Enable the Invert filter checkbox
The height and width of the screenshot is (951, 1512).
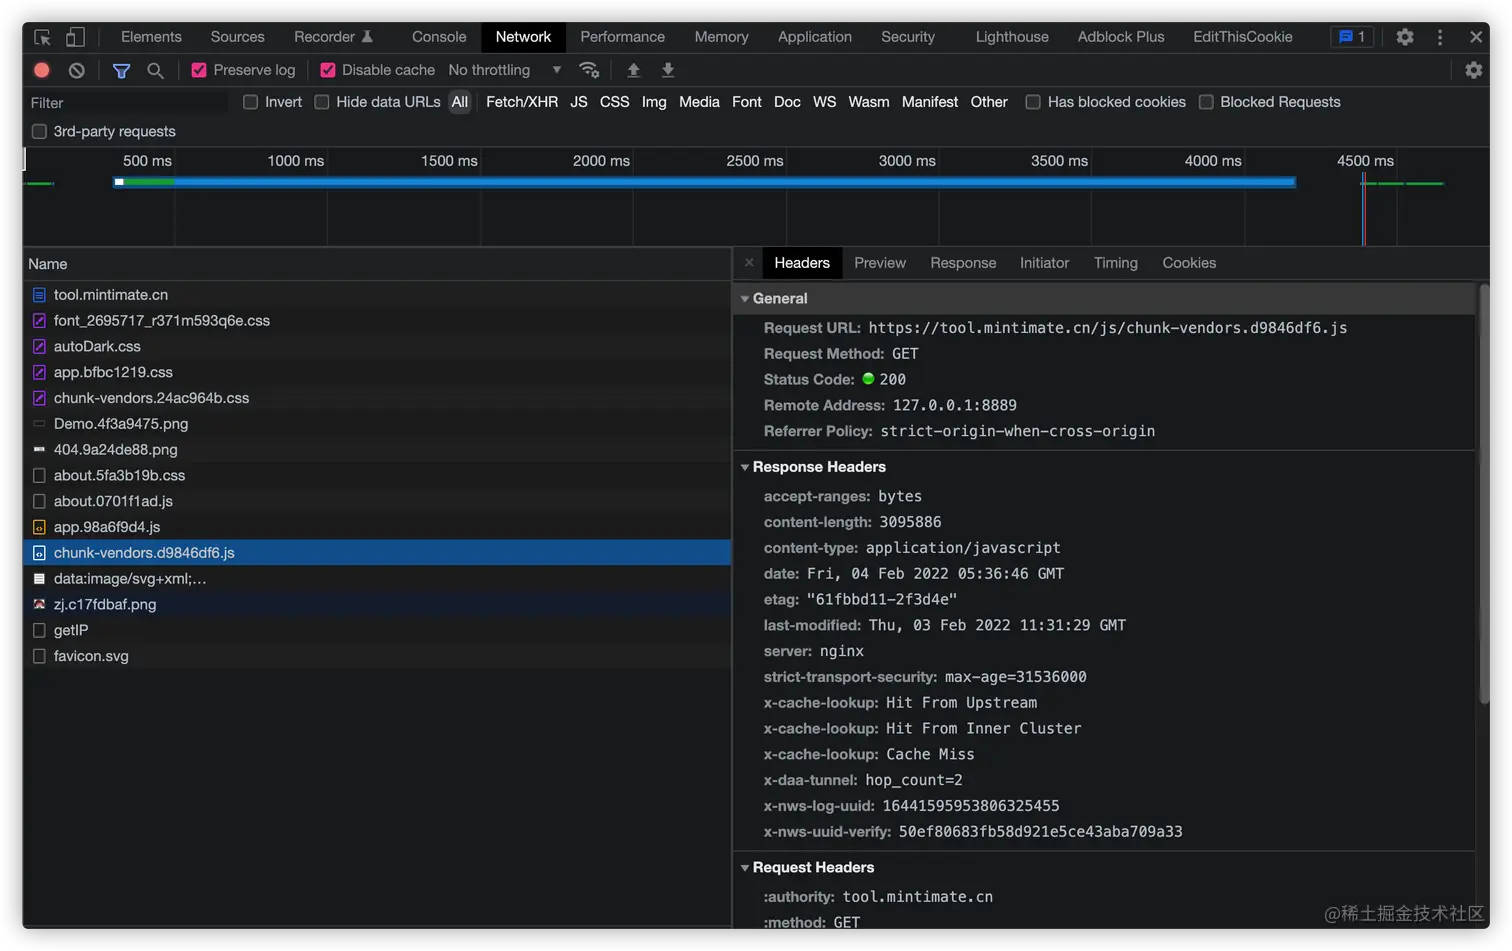pyautogui.click(x=251, y=102)
